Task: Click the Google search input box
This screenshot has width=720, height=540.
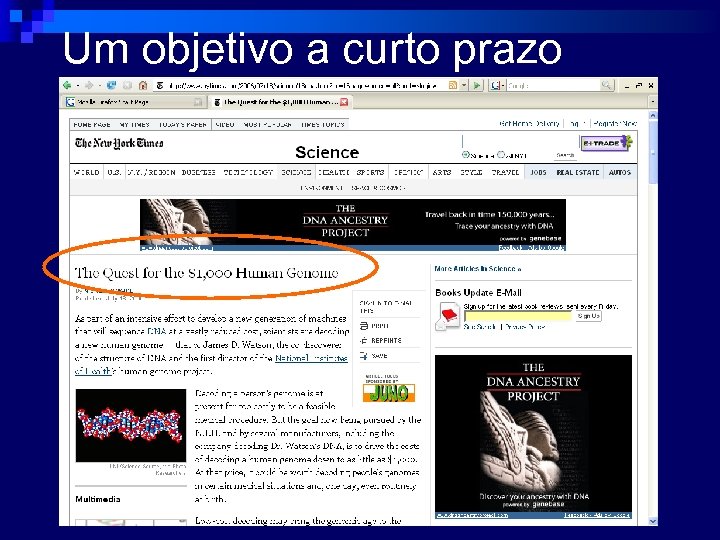Action: 553,85
